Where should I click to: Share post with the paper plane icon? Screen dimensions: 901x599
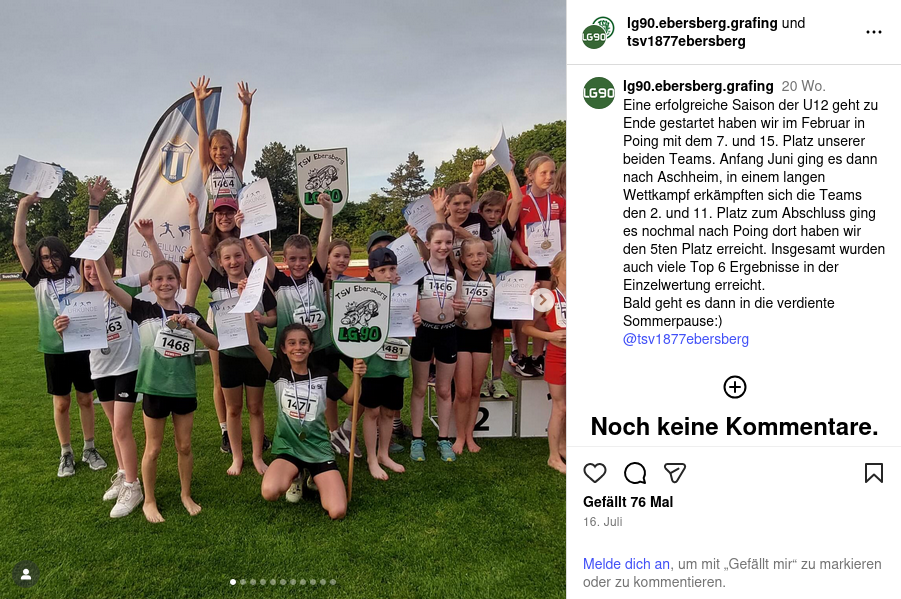[675, 473]
